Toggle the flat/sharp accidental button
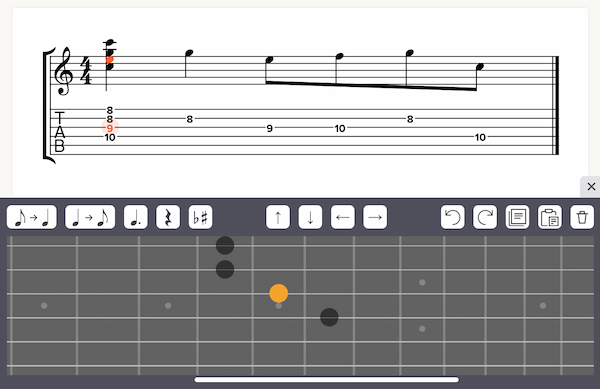Screen dimensions: 600x389 pyautogui.click(x=201, y=217)
